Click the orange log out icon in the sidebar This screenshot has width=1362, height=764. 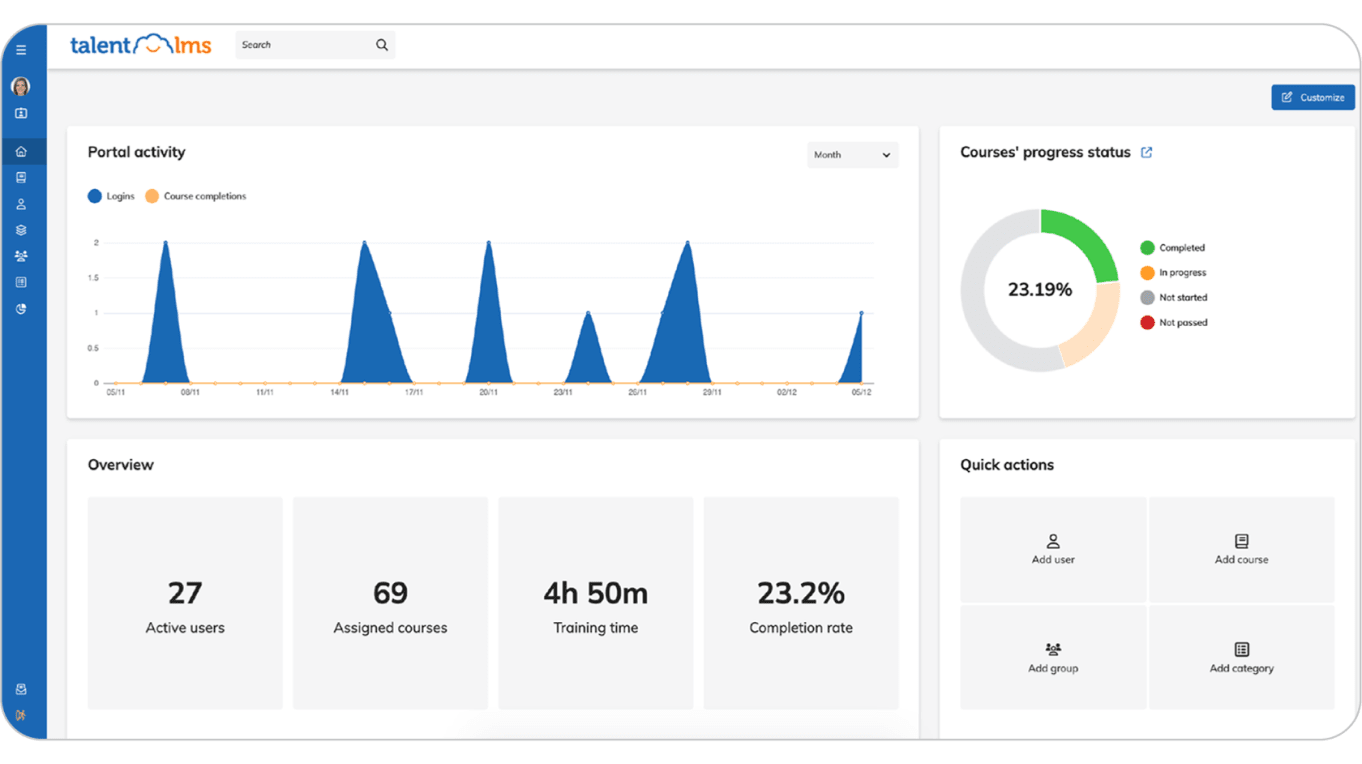tap(21, 715)
